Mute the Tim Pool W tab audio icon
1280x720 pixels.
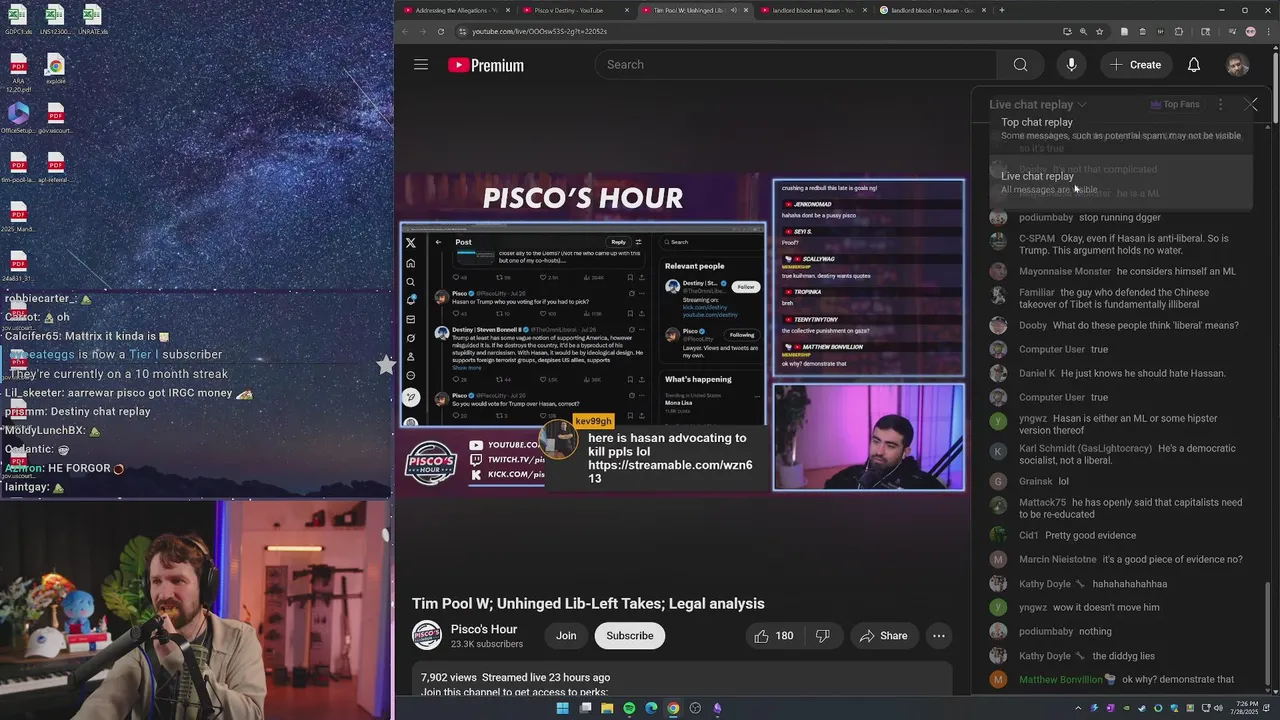tap(734, 10)
